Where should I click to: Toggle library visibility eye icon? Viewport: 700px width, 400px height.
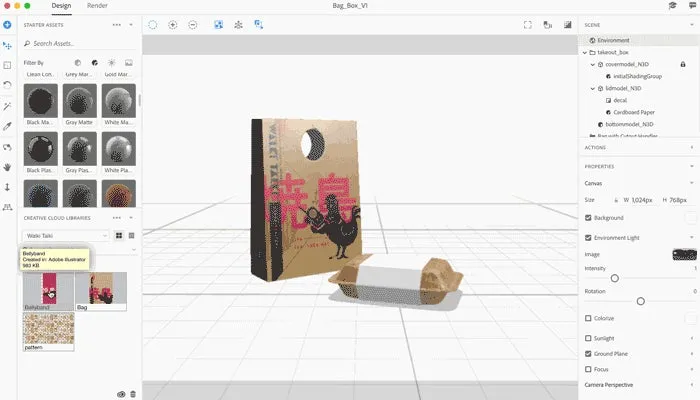click(121, 394)
